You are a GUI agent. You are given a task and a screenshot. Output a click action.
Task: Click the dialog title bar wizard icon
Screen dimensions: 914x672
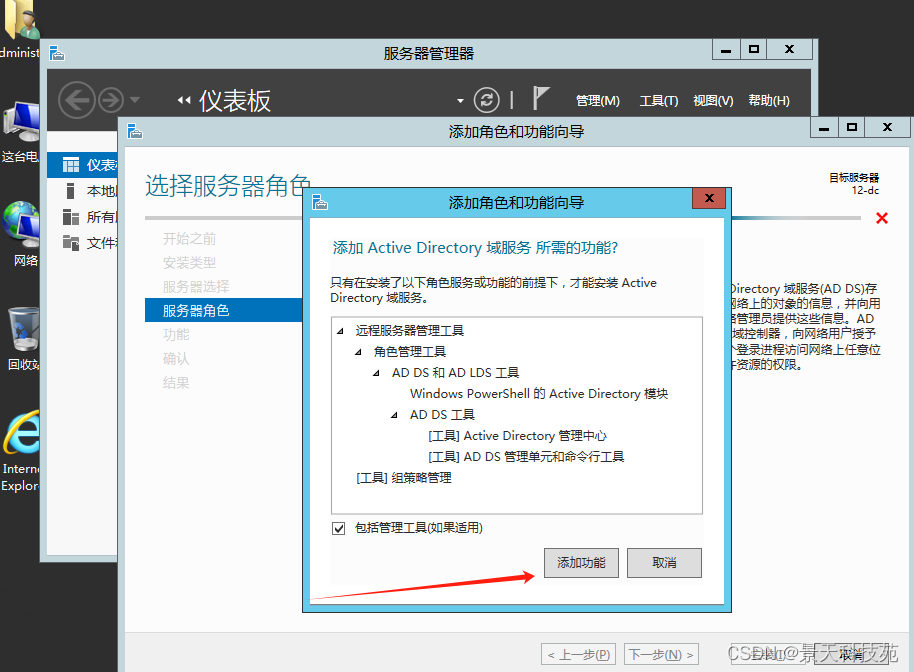320,202
